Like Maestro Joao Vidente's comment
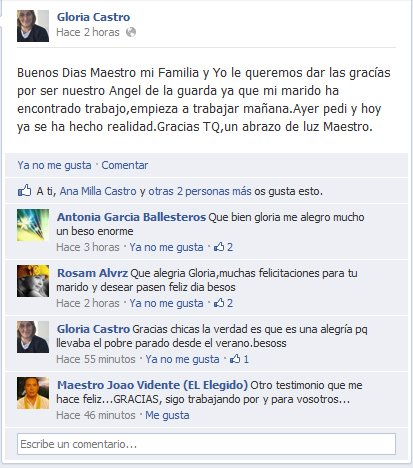The height and width of the screenshot is (468, 413). [167, 415]
